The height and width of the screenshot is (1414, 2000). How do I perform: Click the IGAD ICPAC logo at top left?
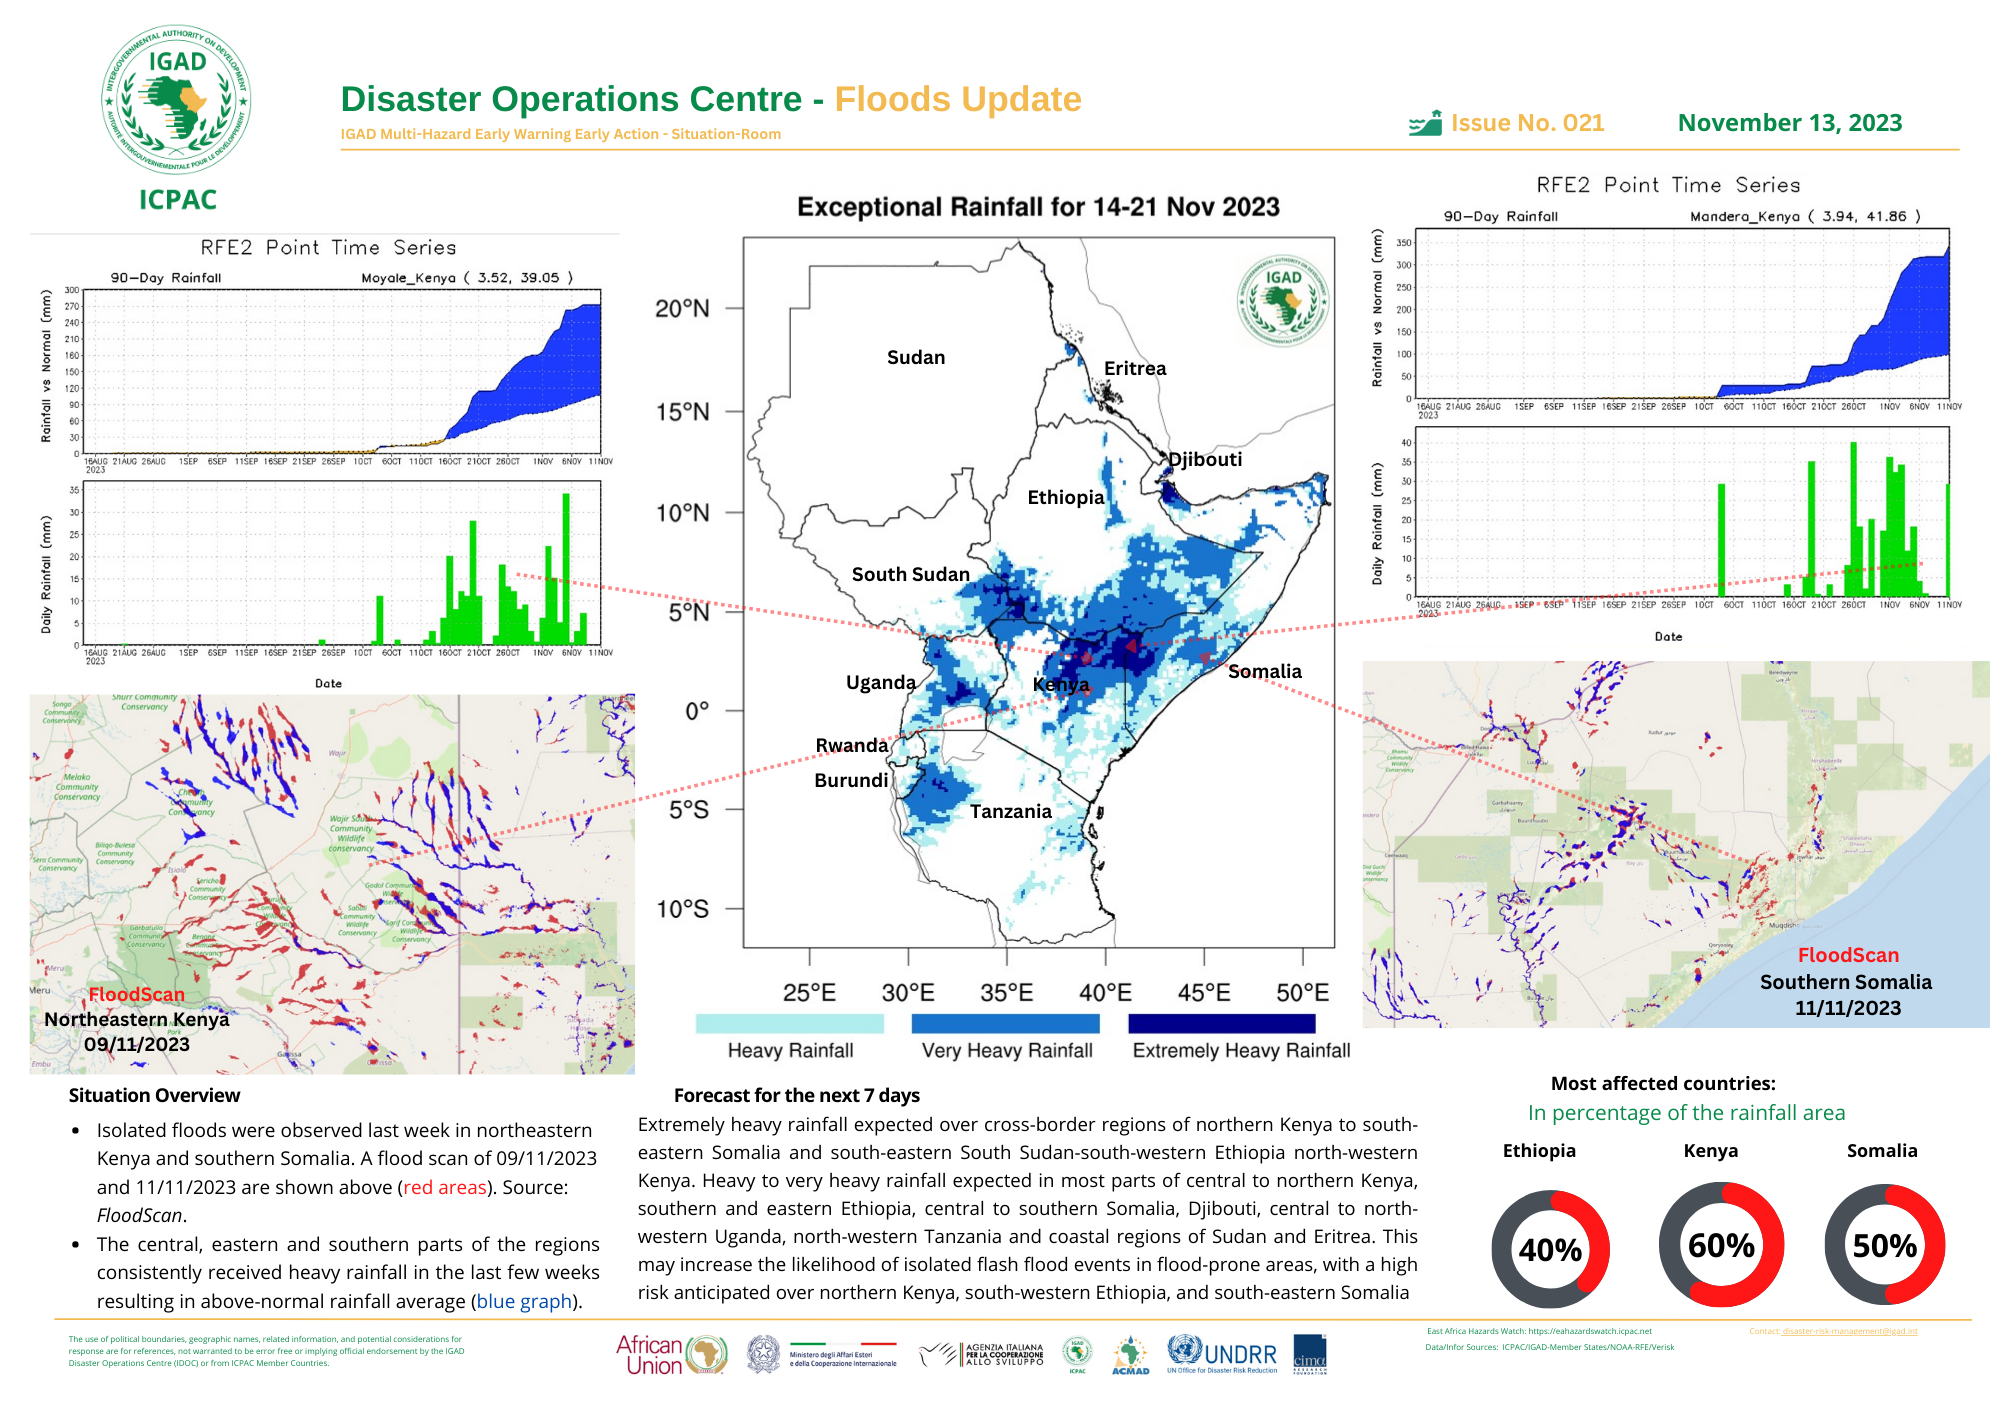[x=176, y=100]
